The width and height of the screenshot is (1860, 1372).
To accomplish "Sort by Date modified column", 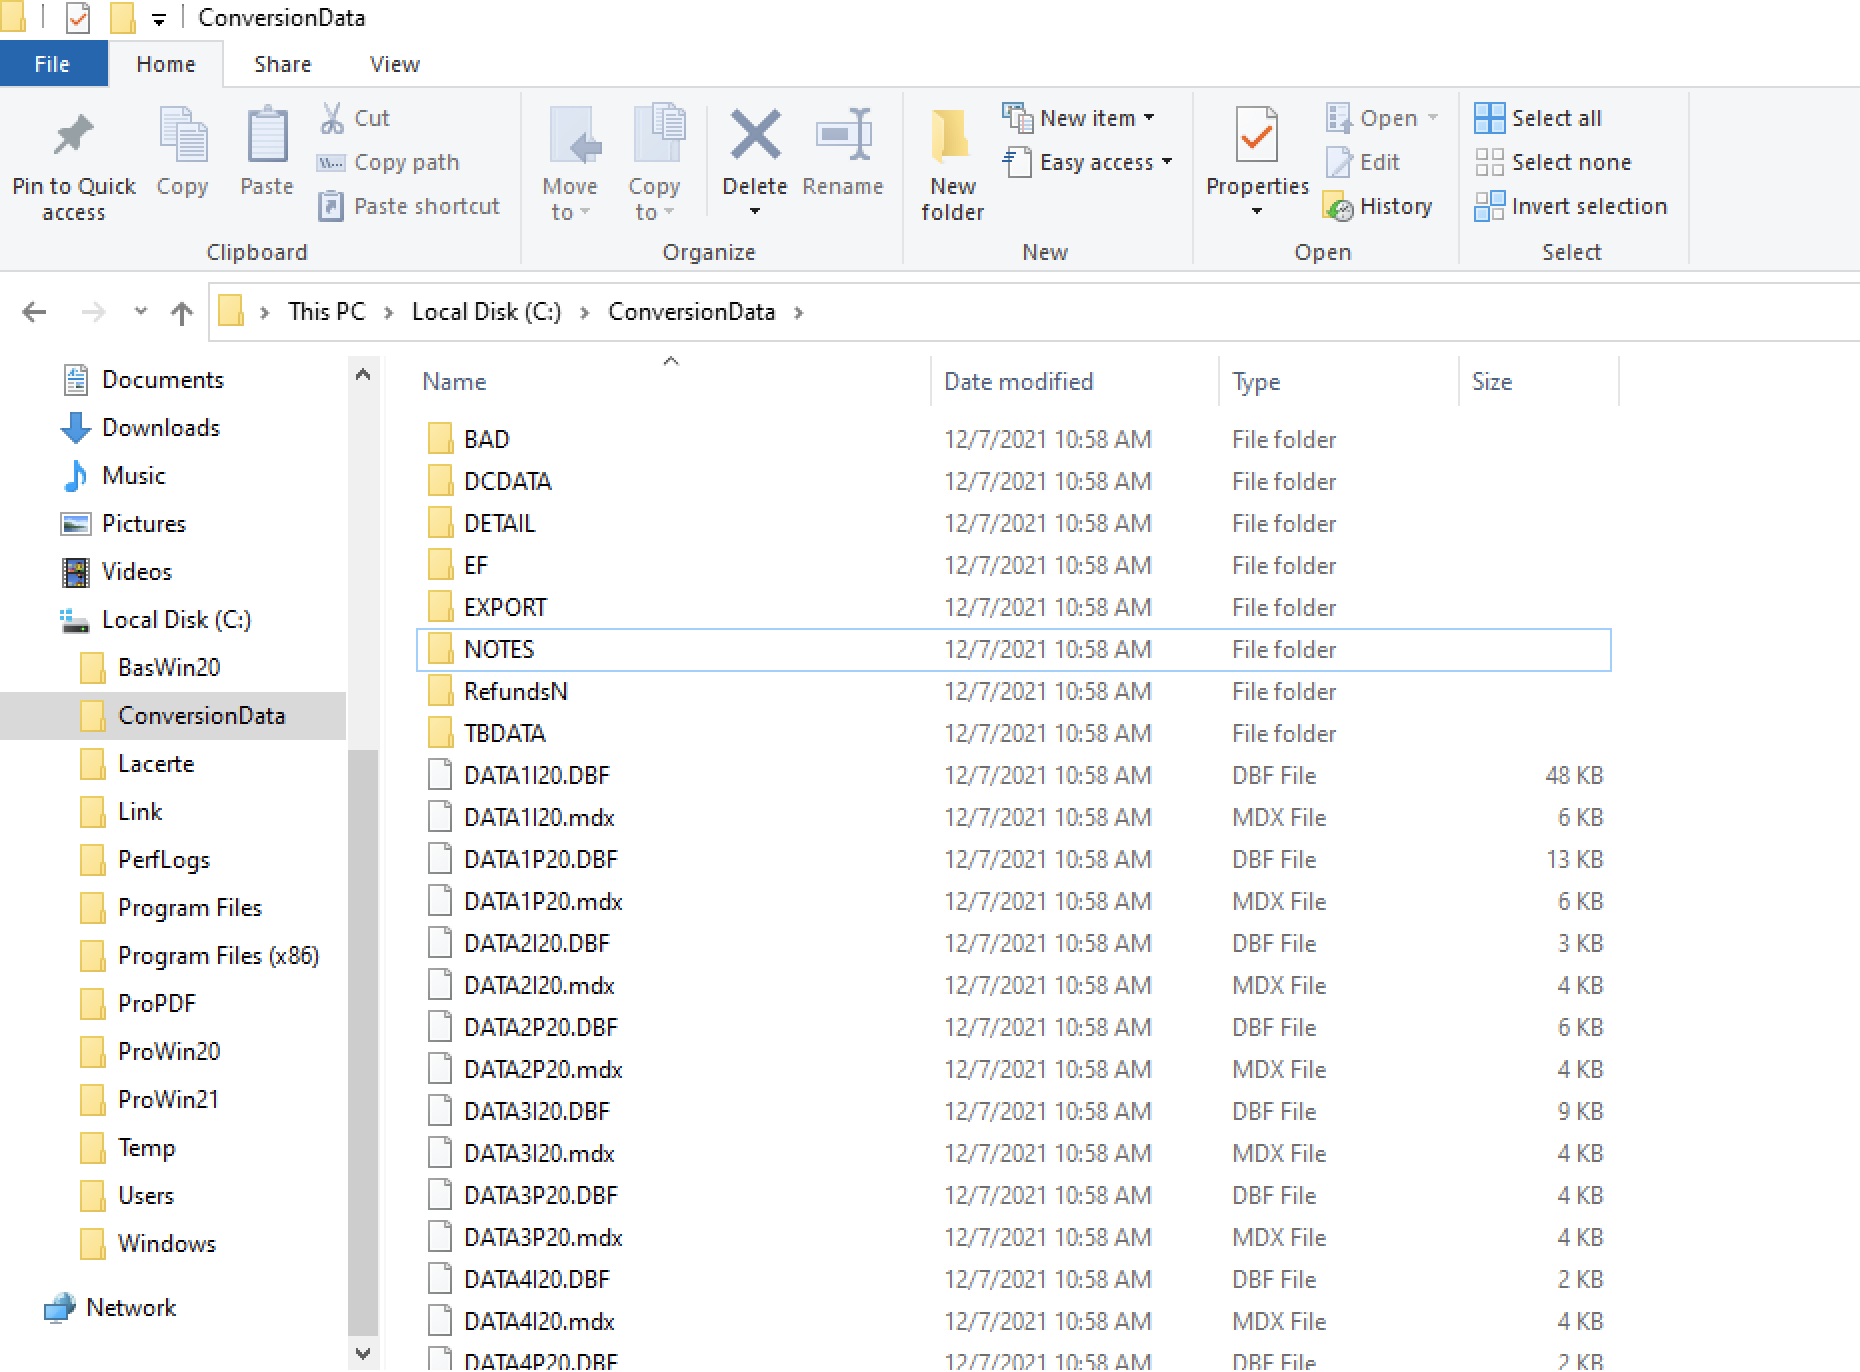I will point(1019,381).
